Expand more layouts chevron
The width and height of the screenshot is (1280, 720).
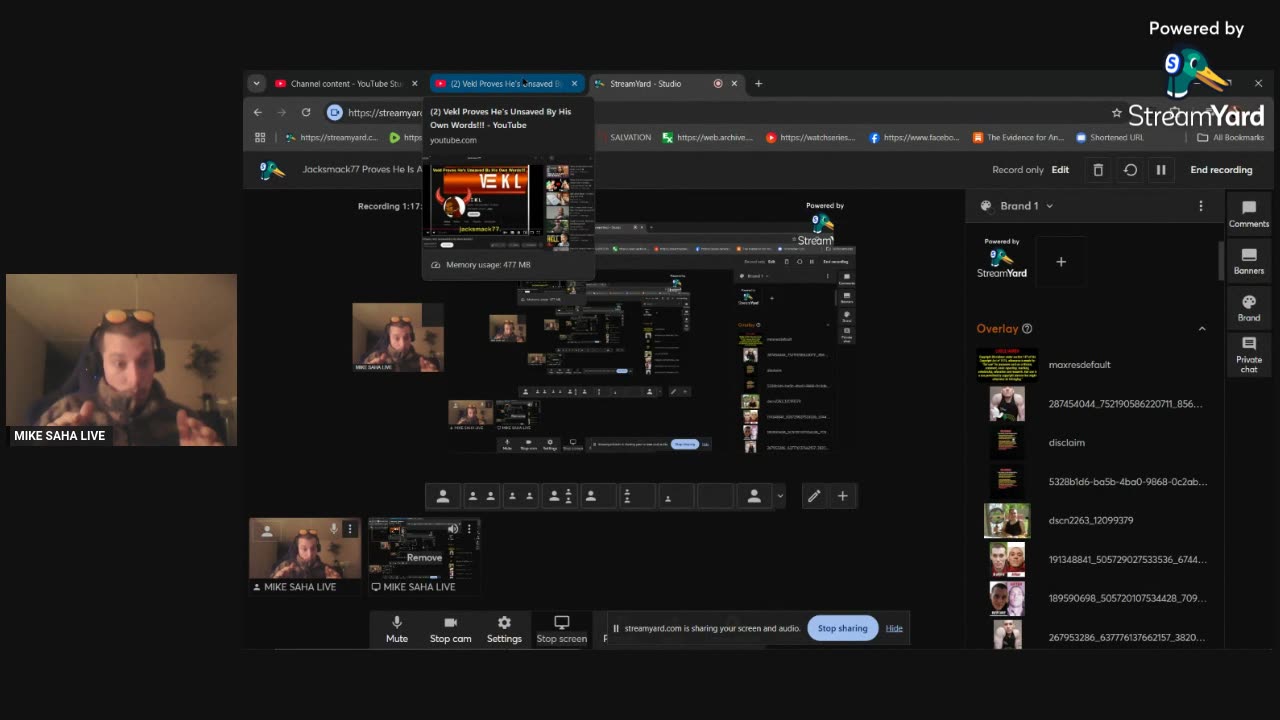[x=780, y=496]
